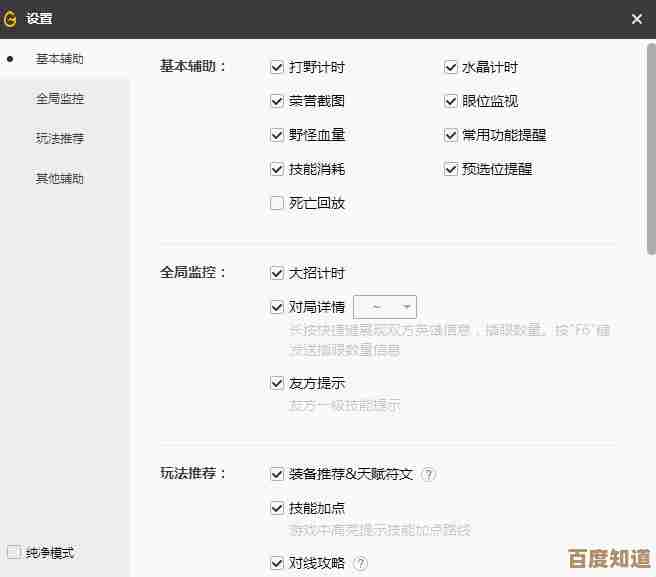Screen dimensions: 656x577
Task: Uncheck 野怪血量 option
Action: [x=277, y=135]
